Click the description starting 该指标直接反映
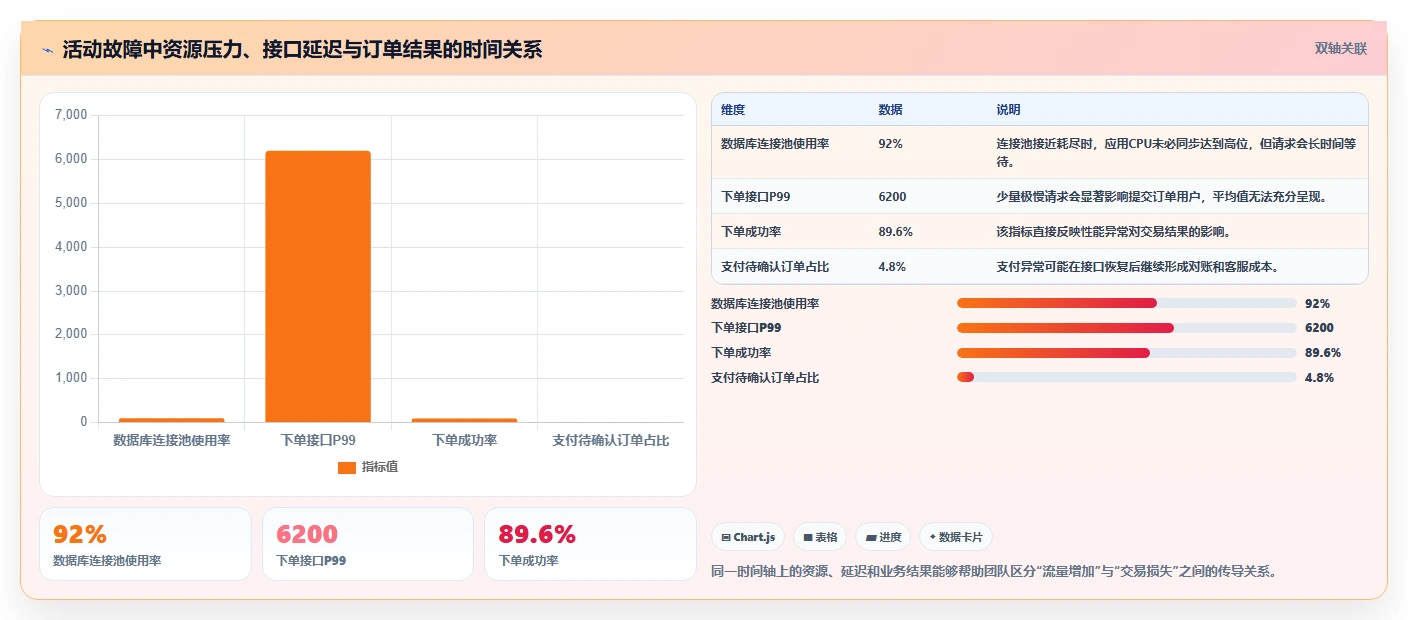 (x=1113, y=232)
